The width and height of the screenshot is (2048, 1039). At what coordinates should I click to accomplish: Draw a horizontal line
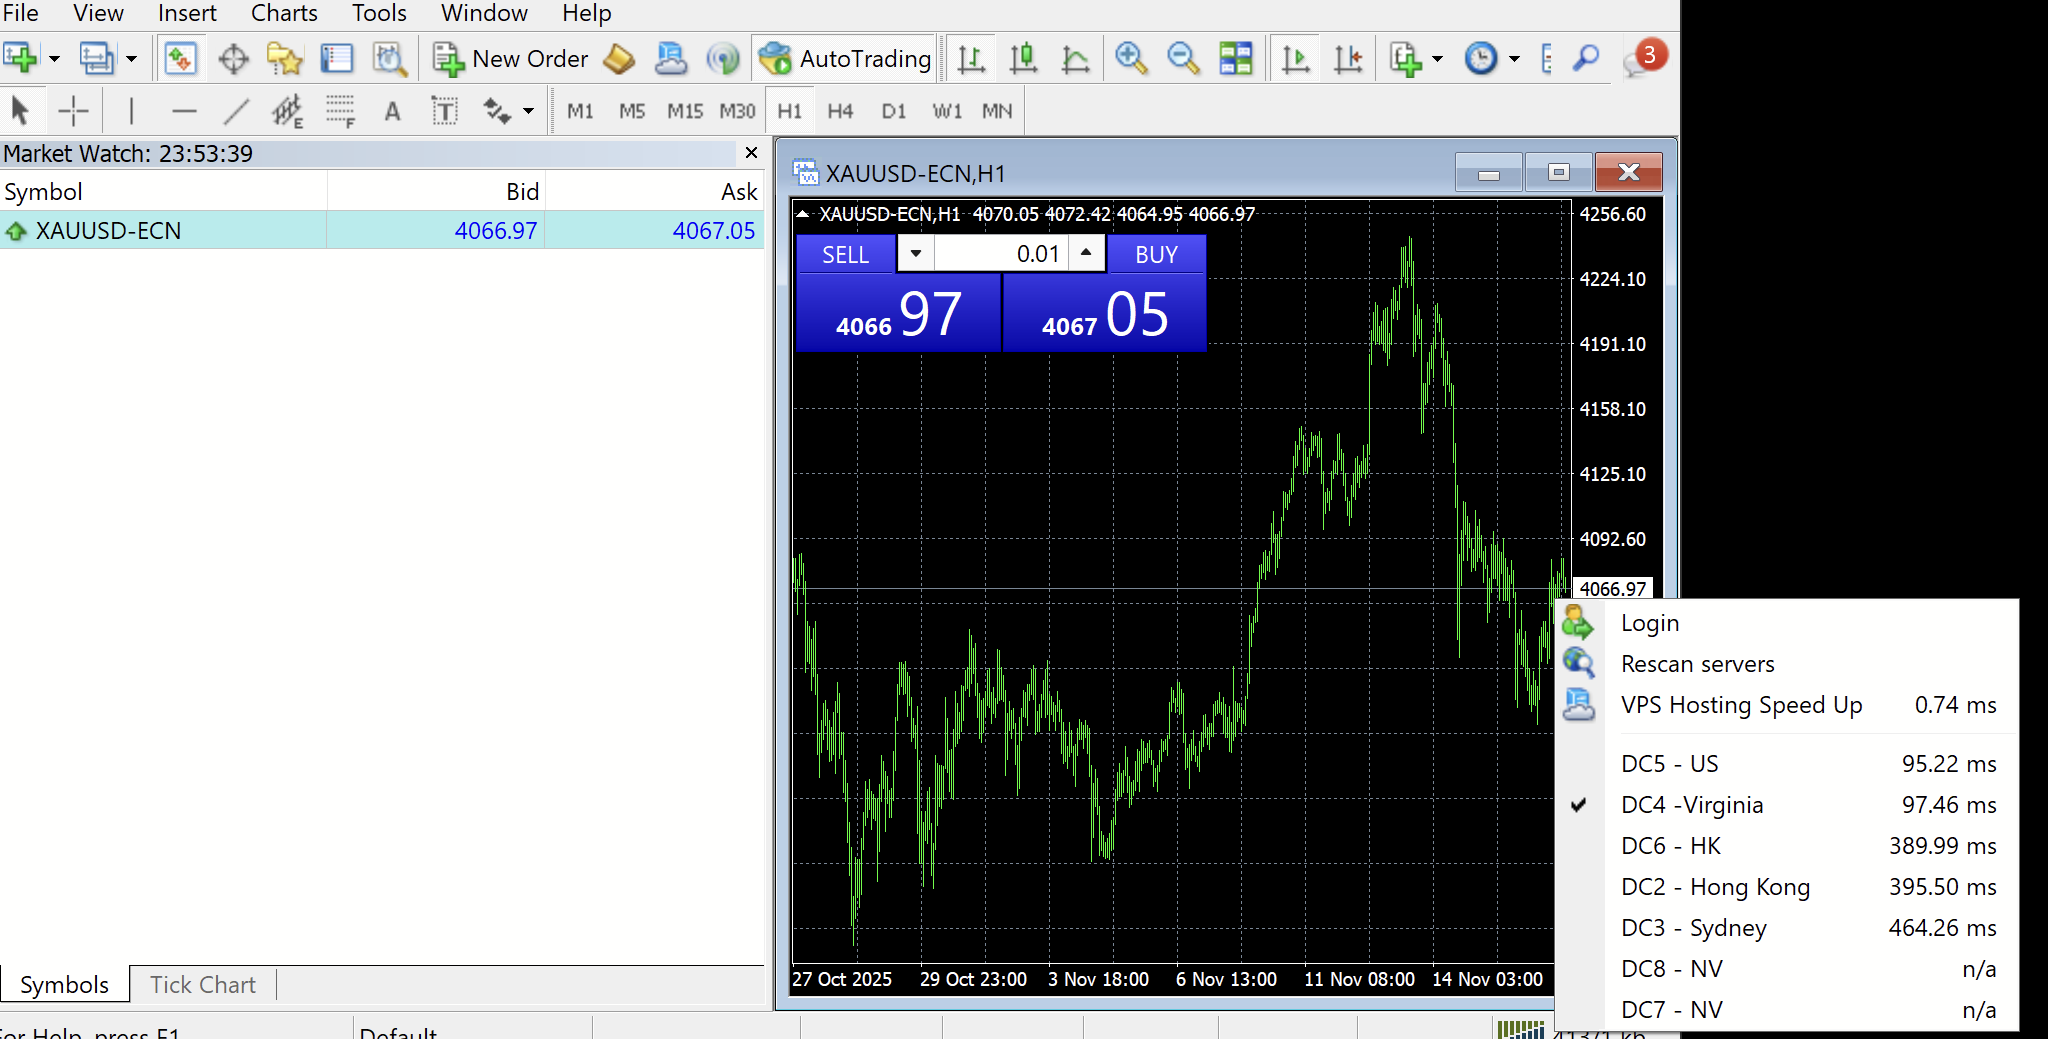184,110
